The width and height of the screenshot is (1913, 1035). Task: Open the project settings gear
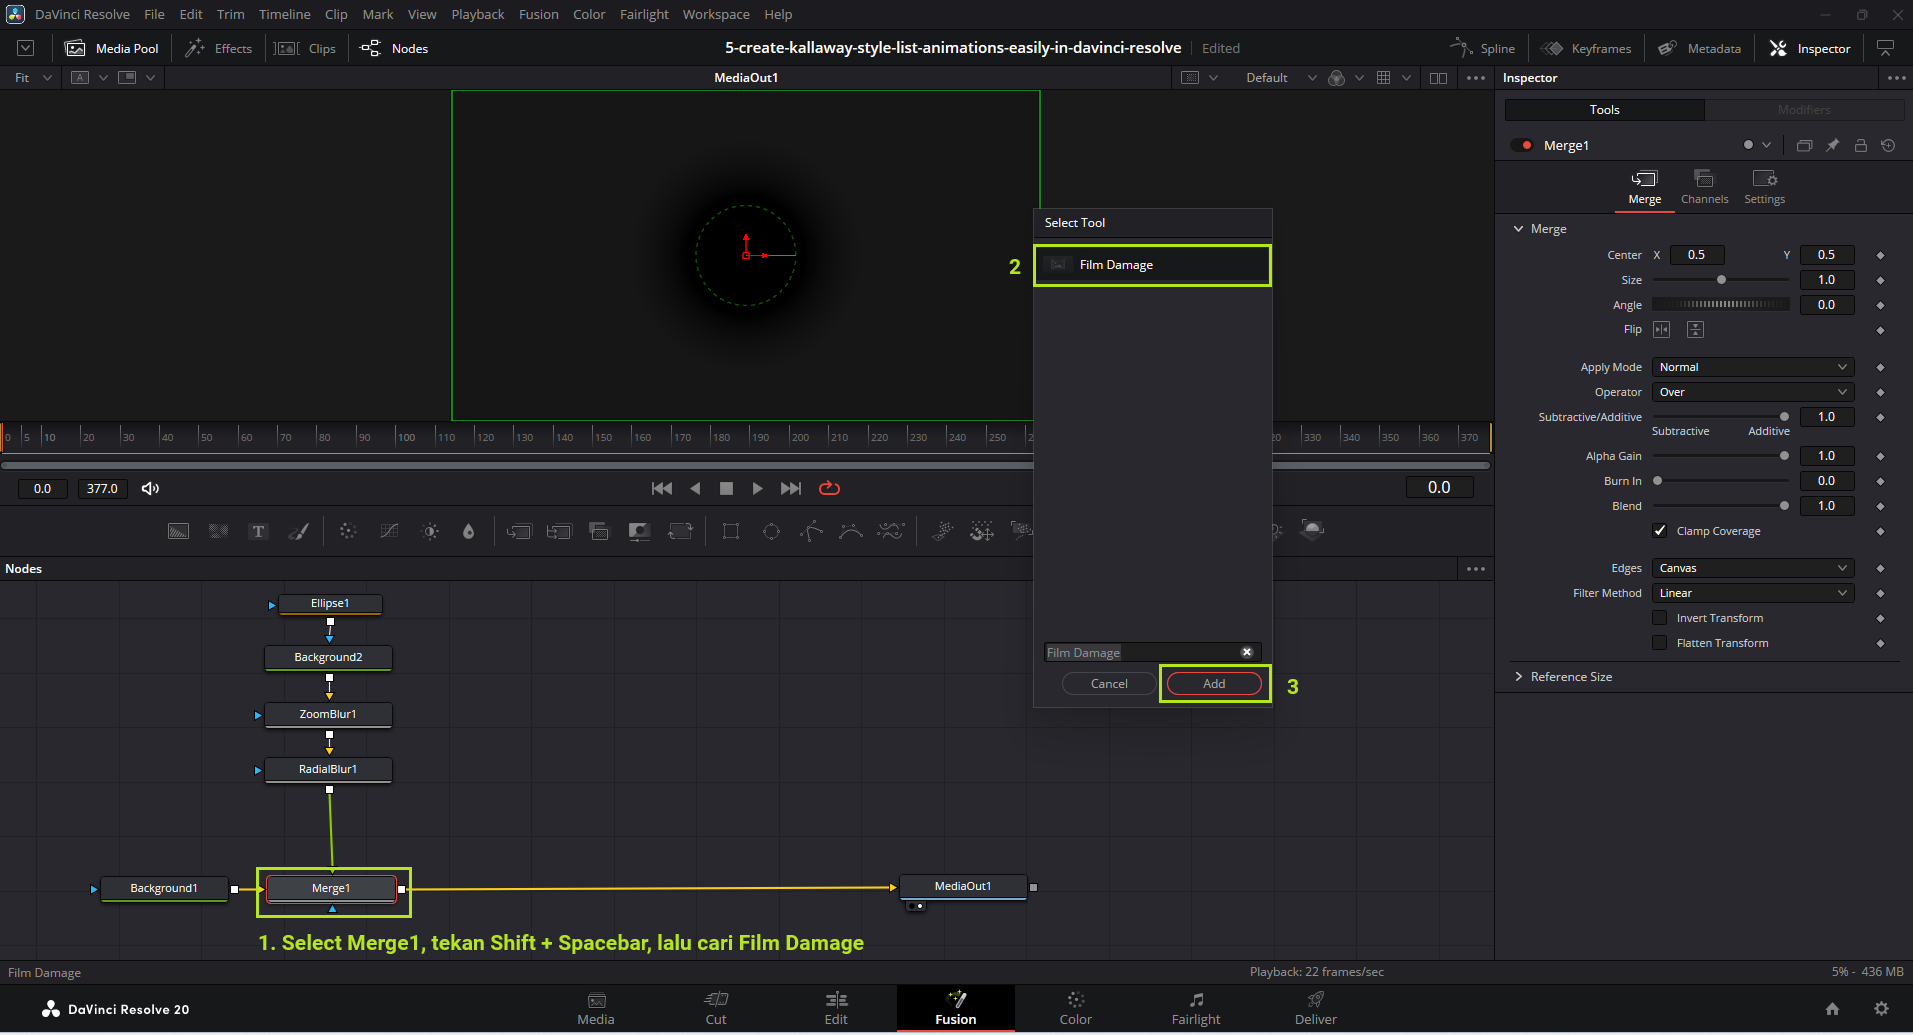[1881, 1009]
